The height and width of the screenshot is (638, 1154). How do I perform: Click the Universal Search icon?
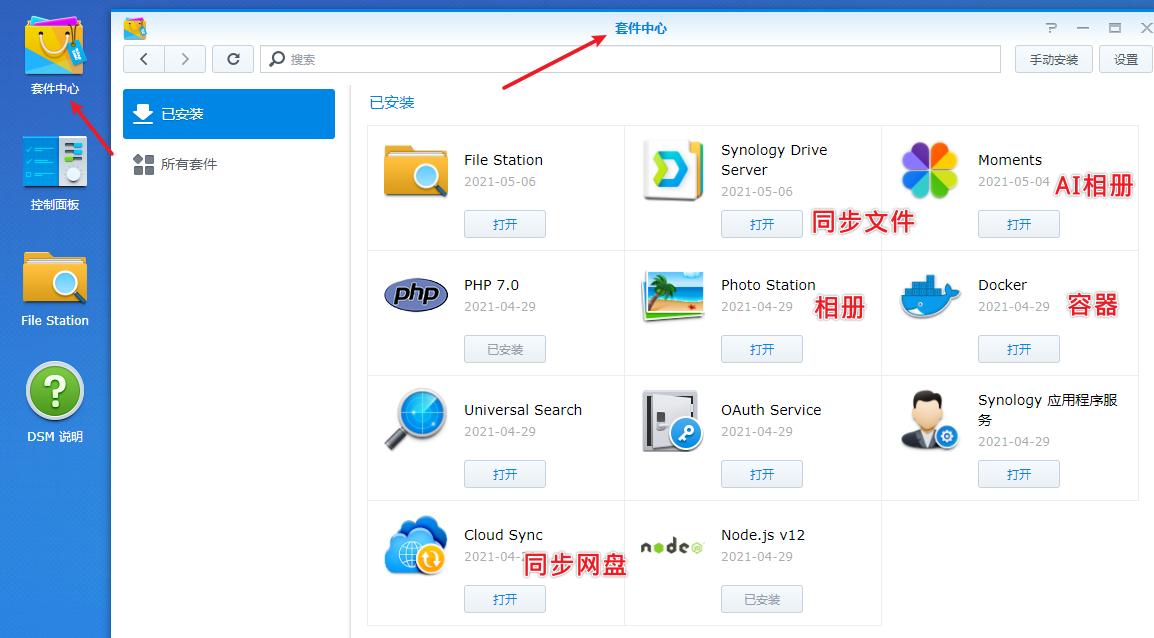click(414, 421)
